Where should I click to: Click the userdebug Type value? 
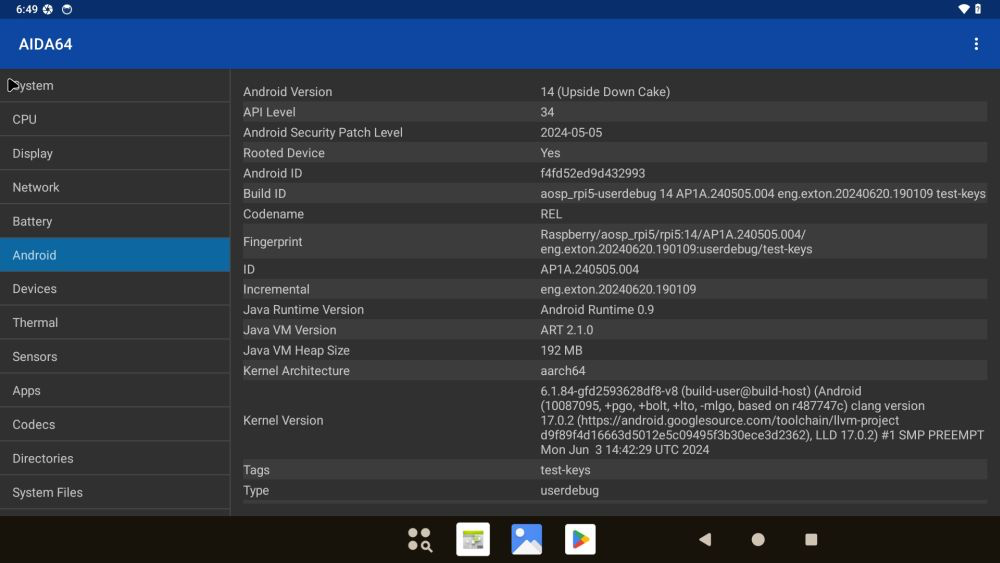point(570,490)
